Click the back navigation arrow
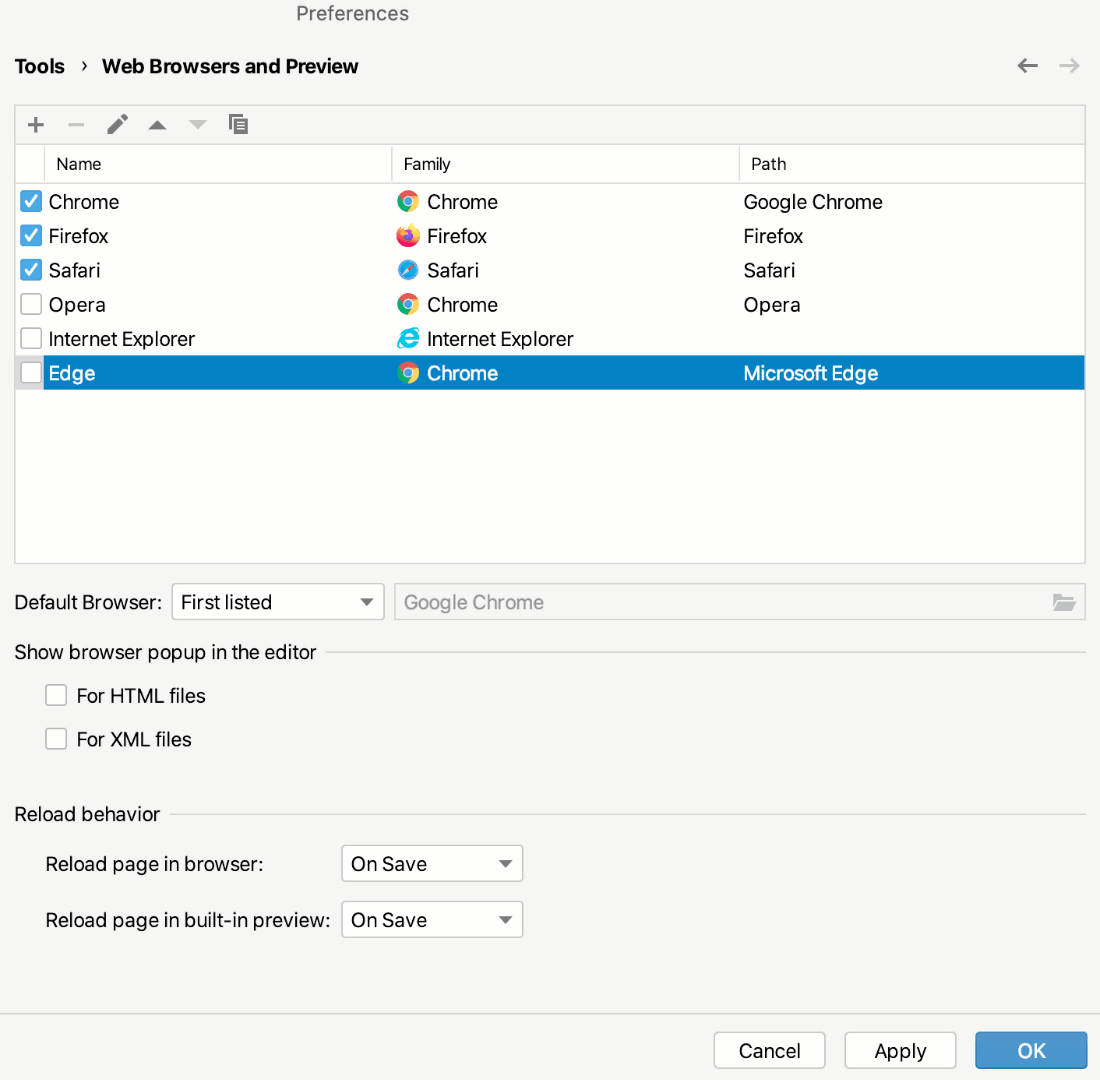The image size is (1100, 1080). 1027,65
